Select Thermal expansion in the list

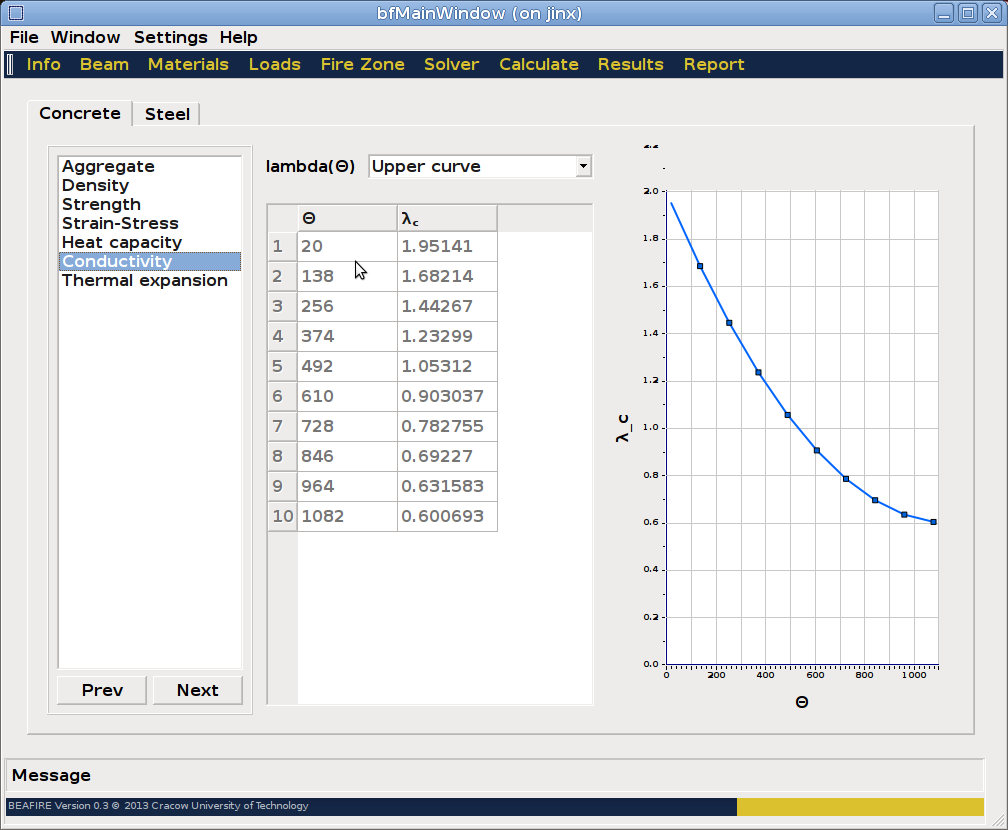coord(145,281)
